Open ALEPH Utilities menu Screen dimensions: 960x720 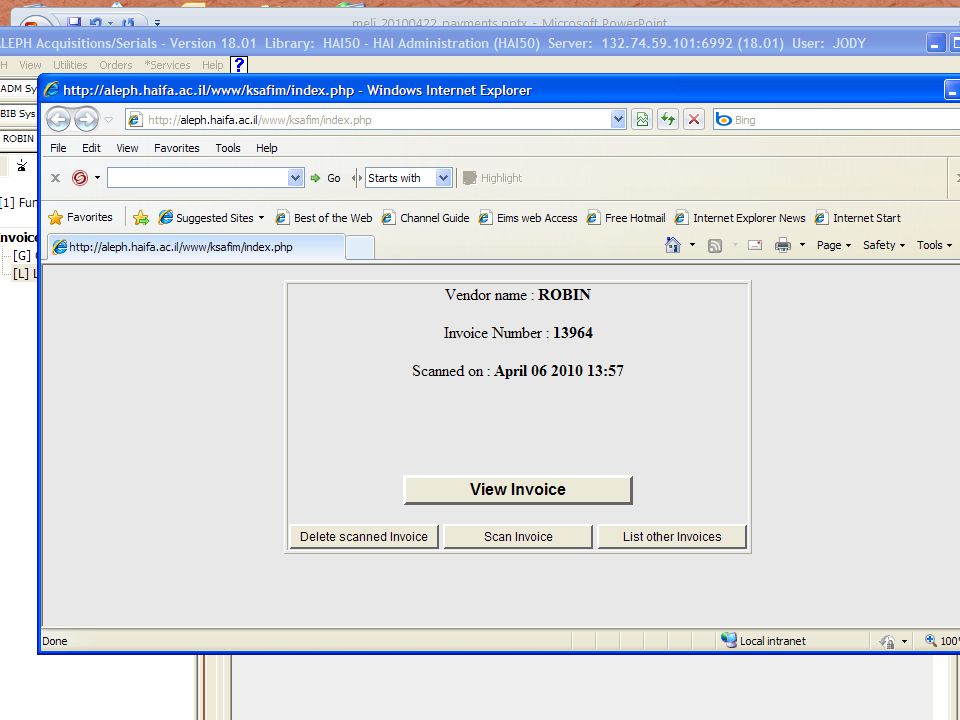tap(70, 65)
